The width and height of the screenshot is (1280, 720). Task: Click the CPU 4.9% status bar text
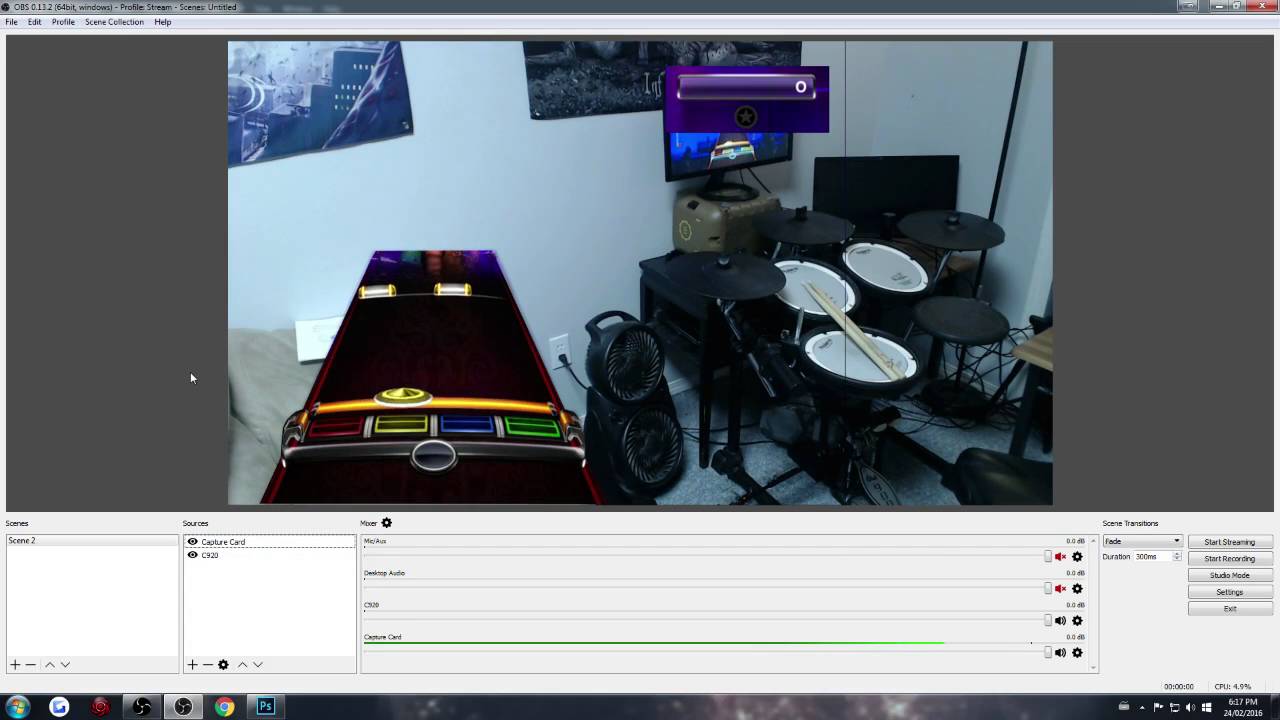[1233, 687]
